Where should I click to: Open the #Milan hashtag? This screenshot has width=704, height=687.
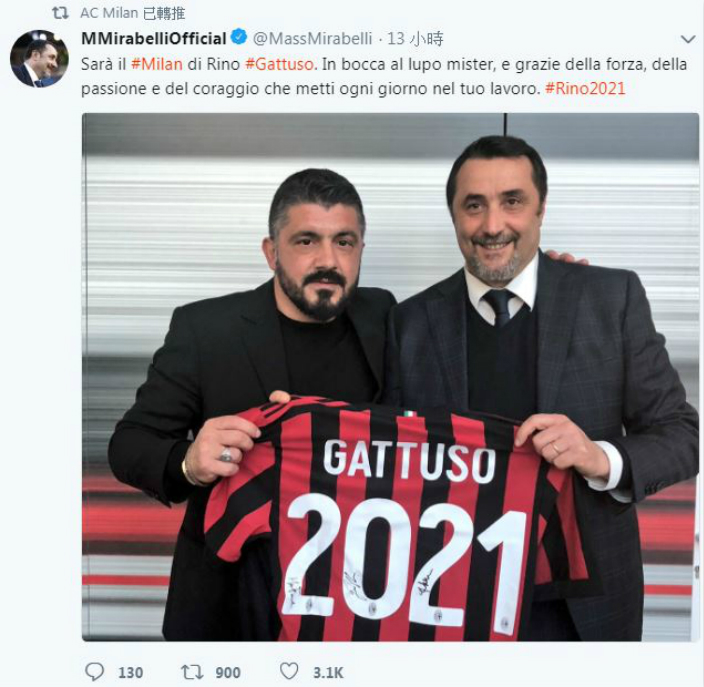(157, 64)
